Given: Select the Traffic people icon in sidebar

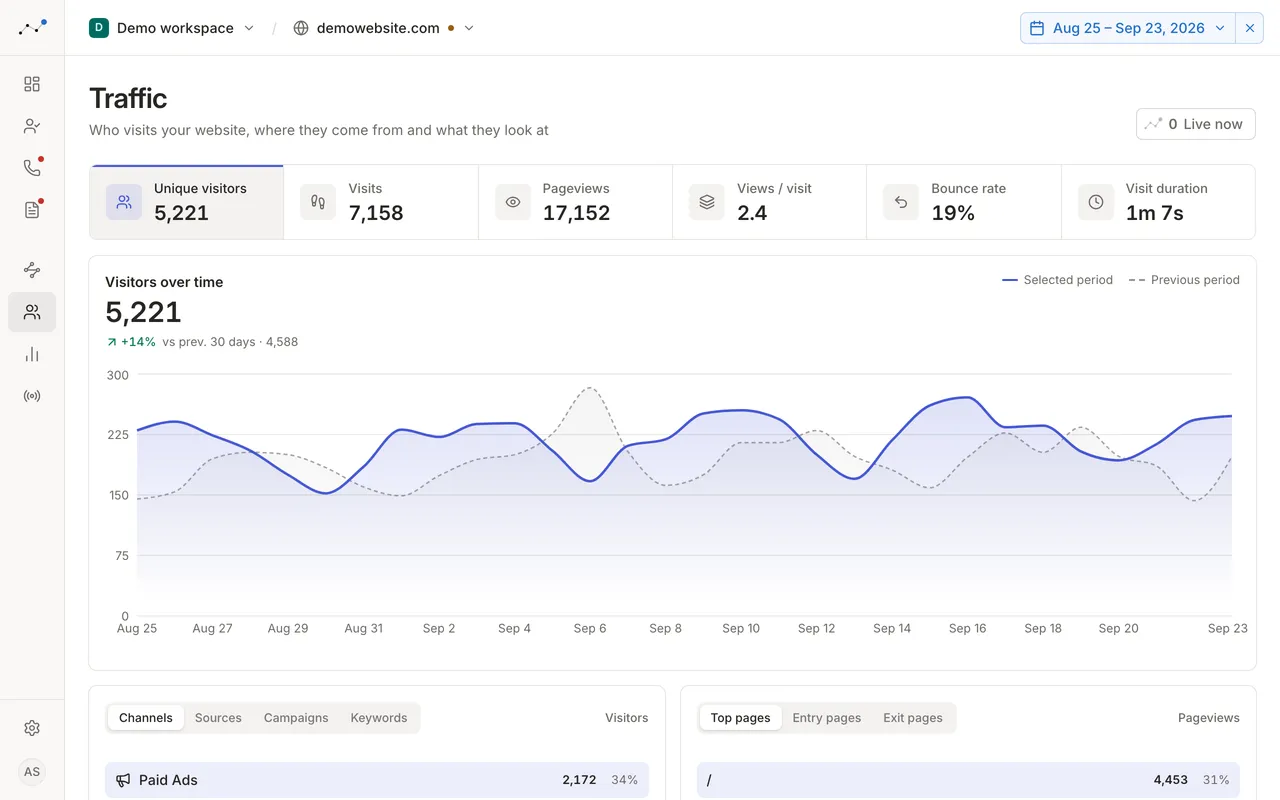Looking at the screenshot, I should pyautogui.click(x=32, y=312).
